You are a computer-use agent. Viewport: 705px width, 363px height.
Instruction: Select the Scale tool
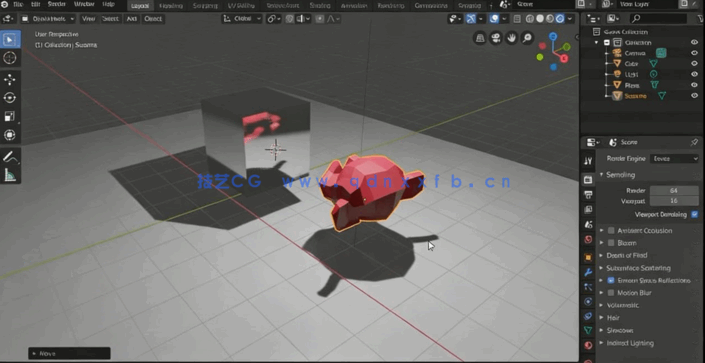tap(9, 117)
